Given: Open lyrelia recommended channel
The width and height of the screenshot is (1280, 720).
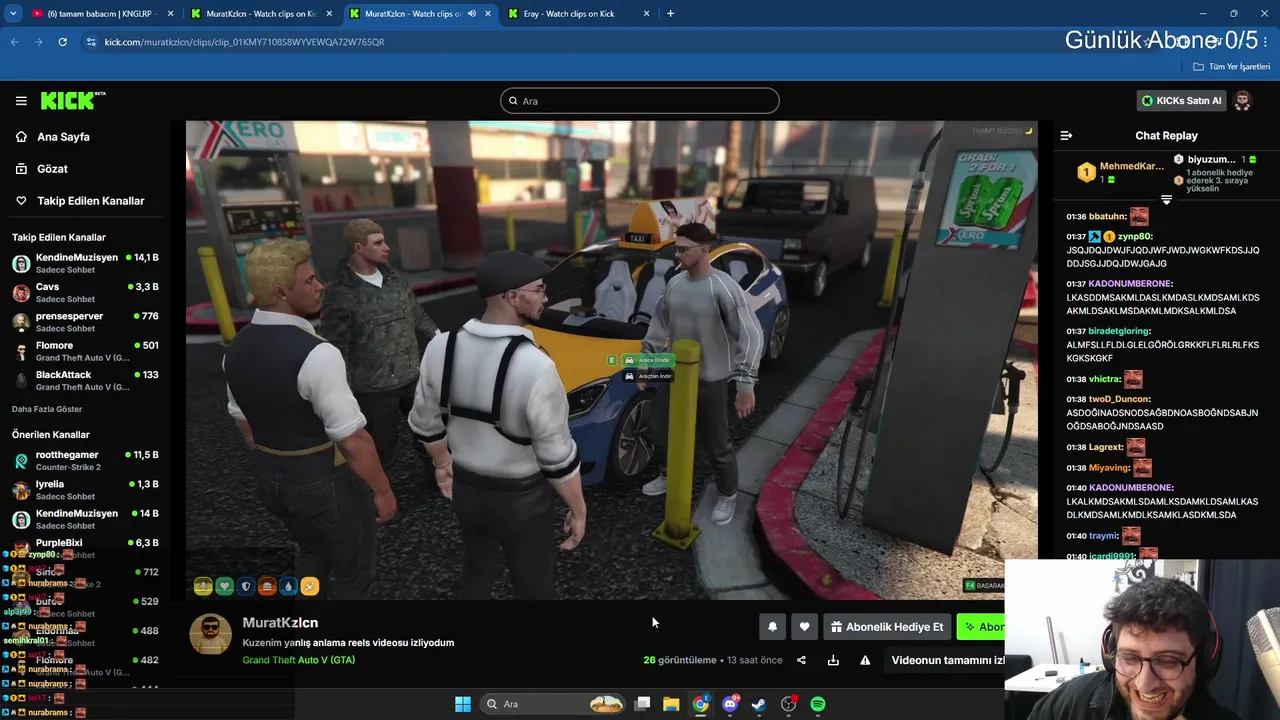Looking at the screenshot, I should [85, 489].
